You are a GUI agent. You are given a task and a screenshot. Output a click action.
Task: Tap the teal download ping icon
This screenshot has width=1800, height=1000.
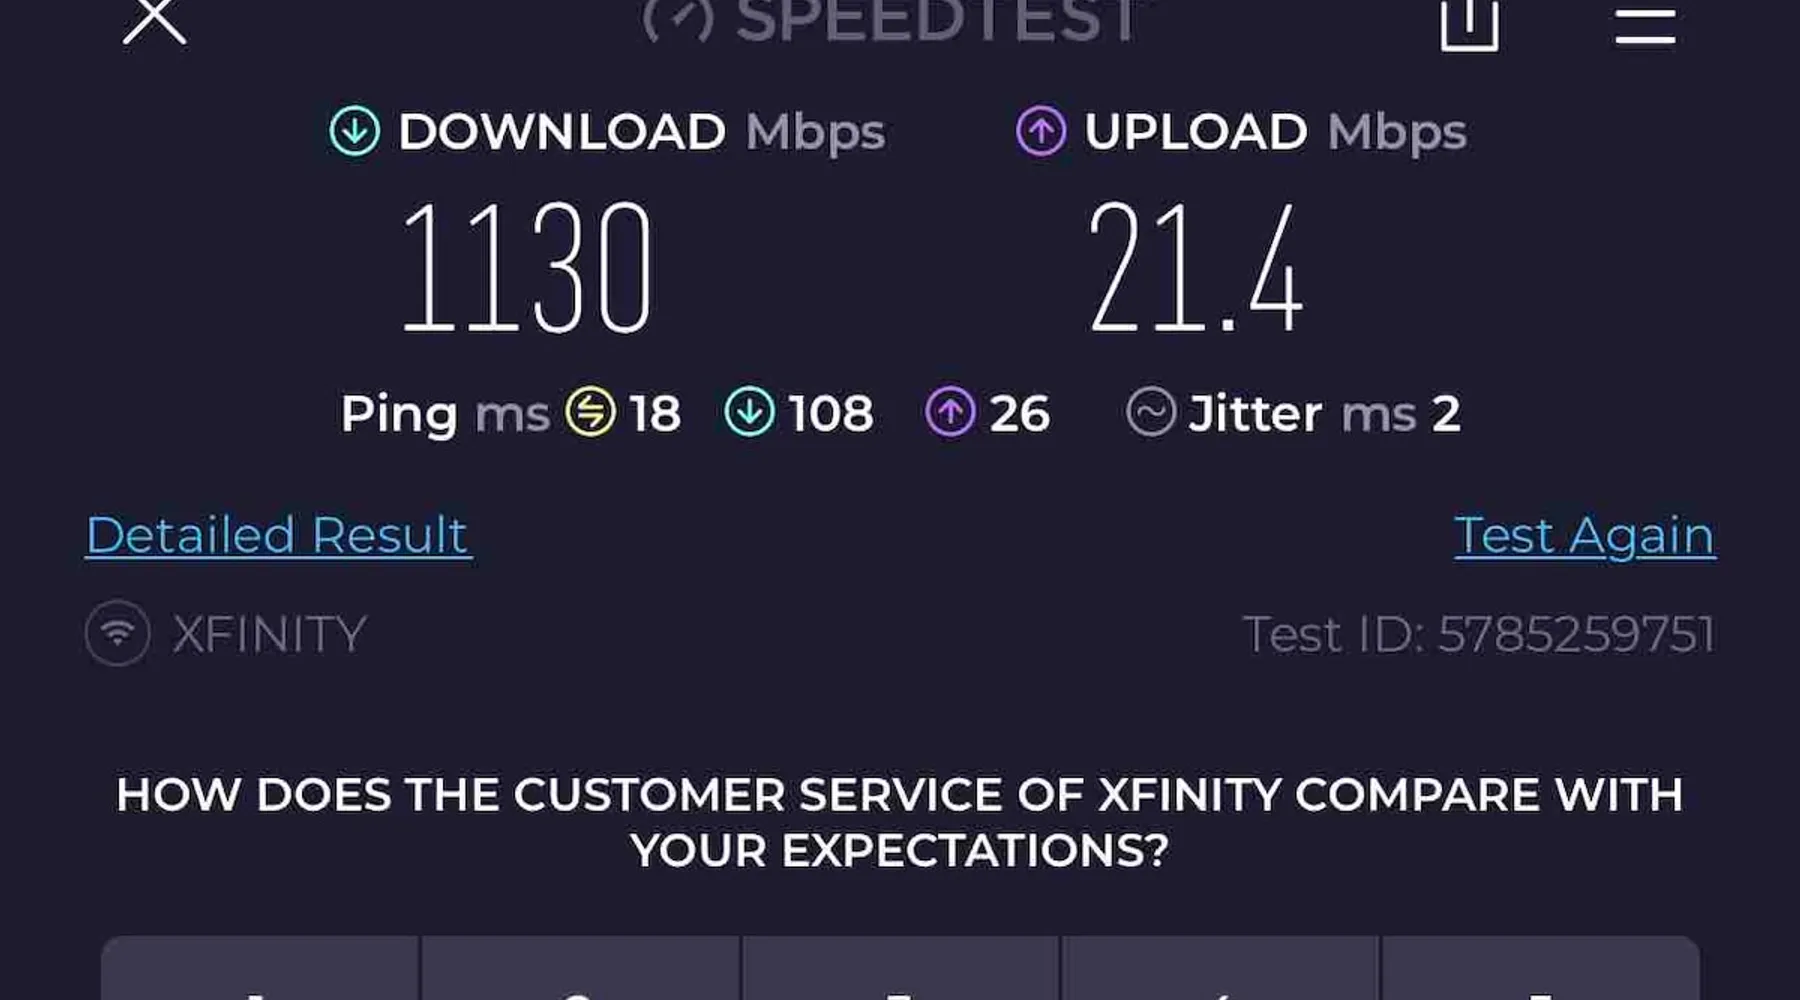tap(749, 412)
